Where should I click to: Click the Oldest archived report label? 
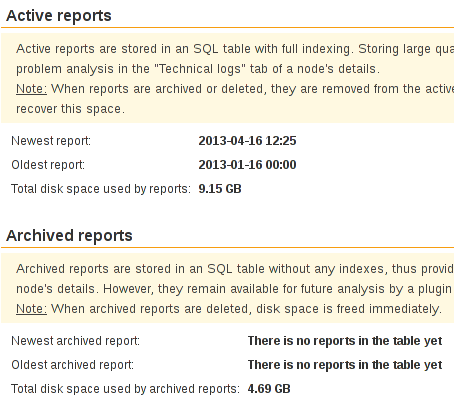(x=73, y=365)
